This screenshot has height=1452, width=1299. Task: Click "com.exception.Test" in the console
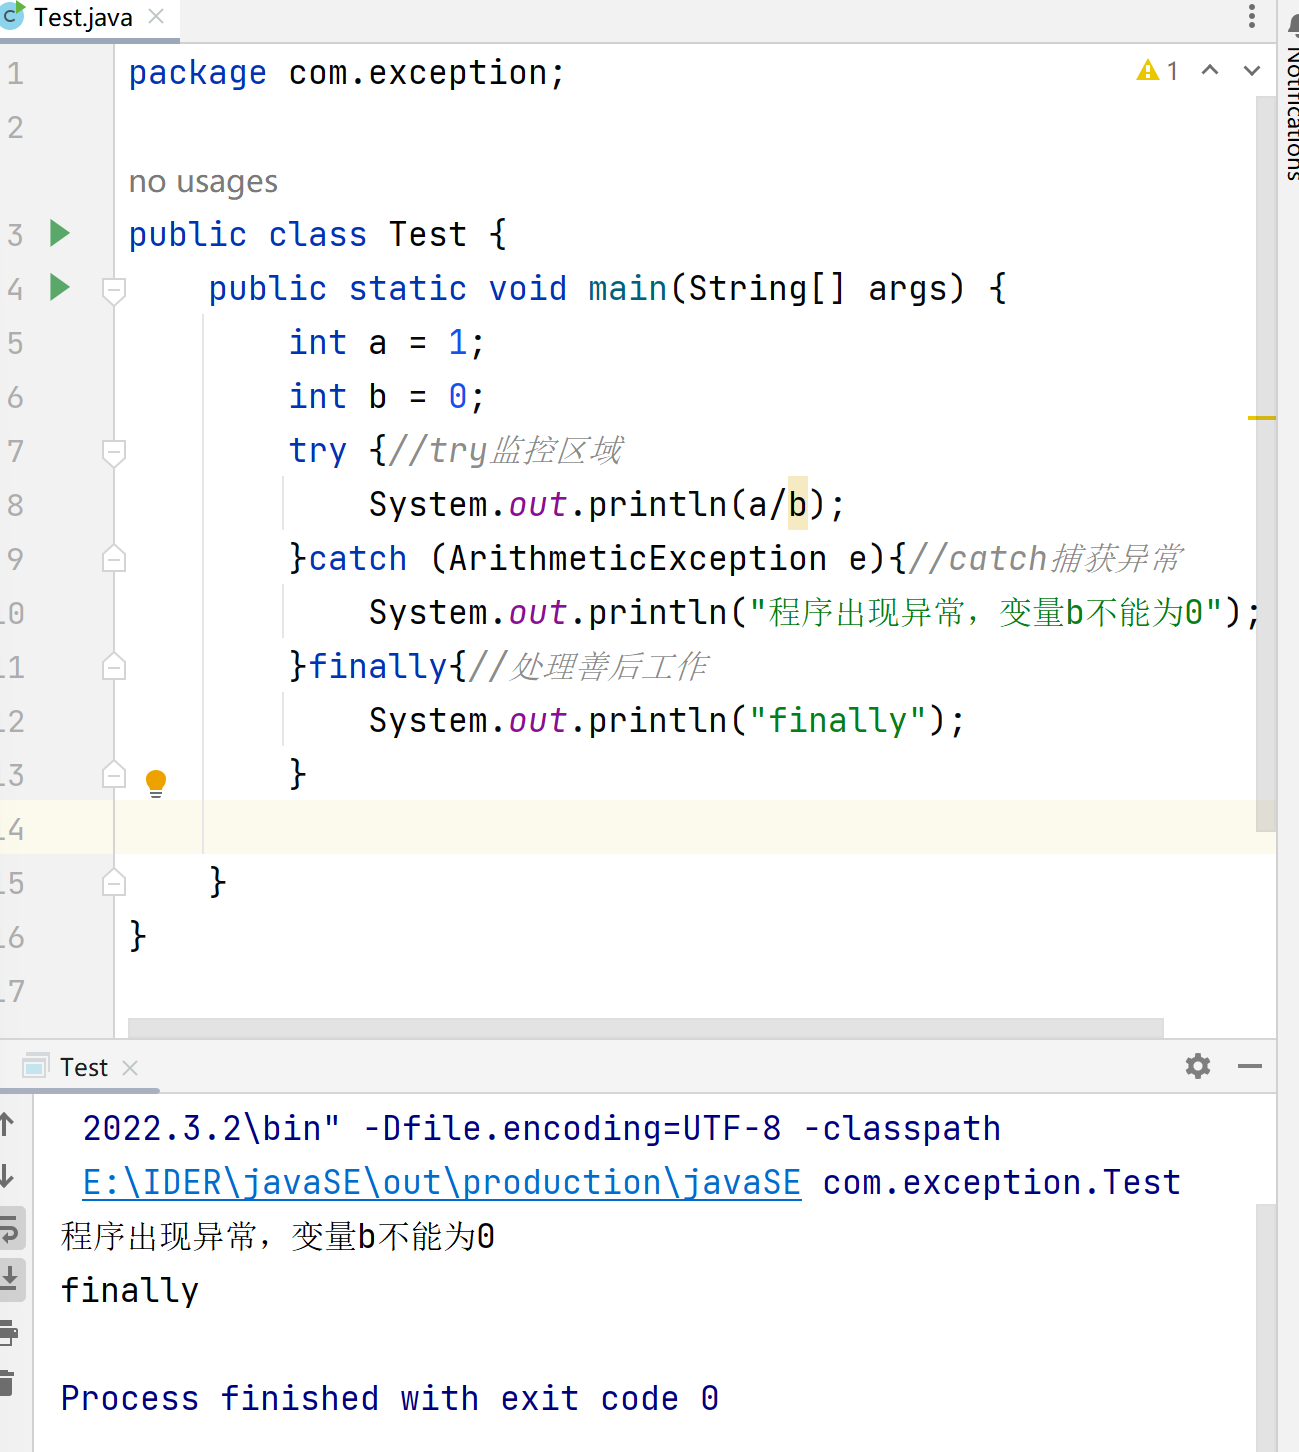click(x=1002, y=1183)
